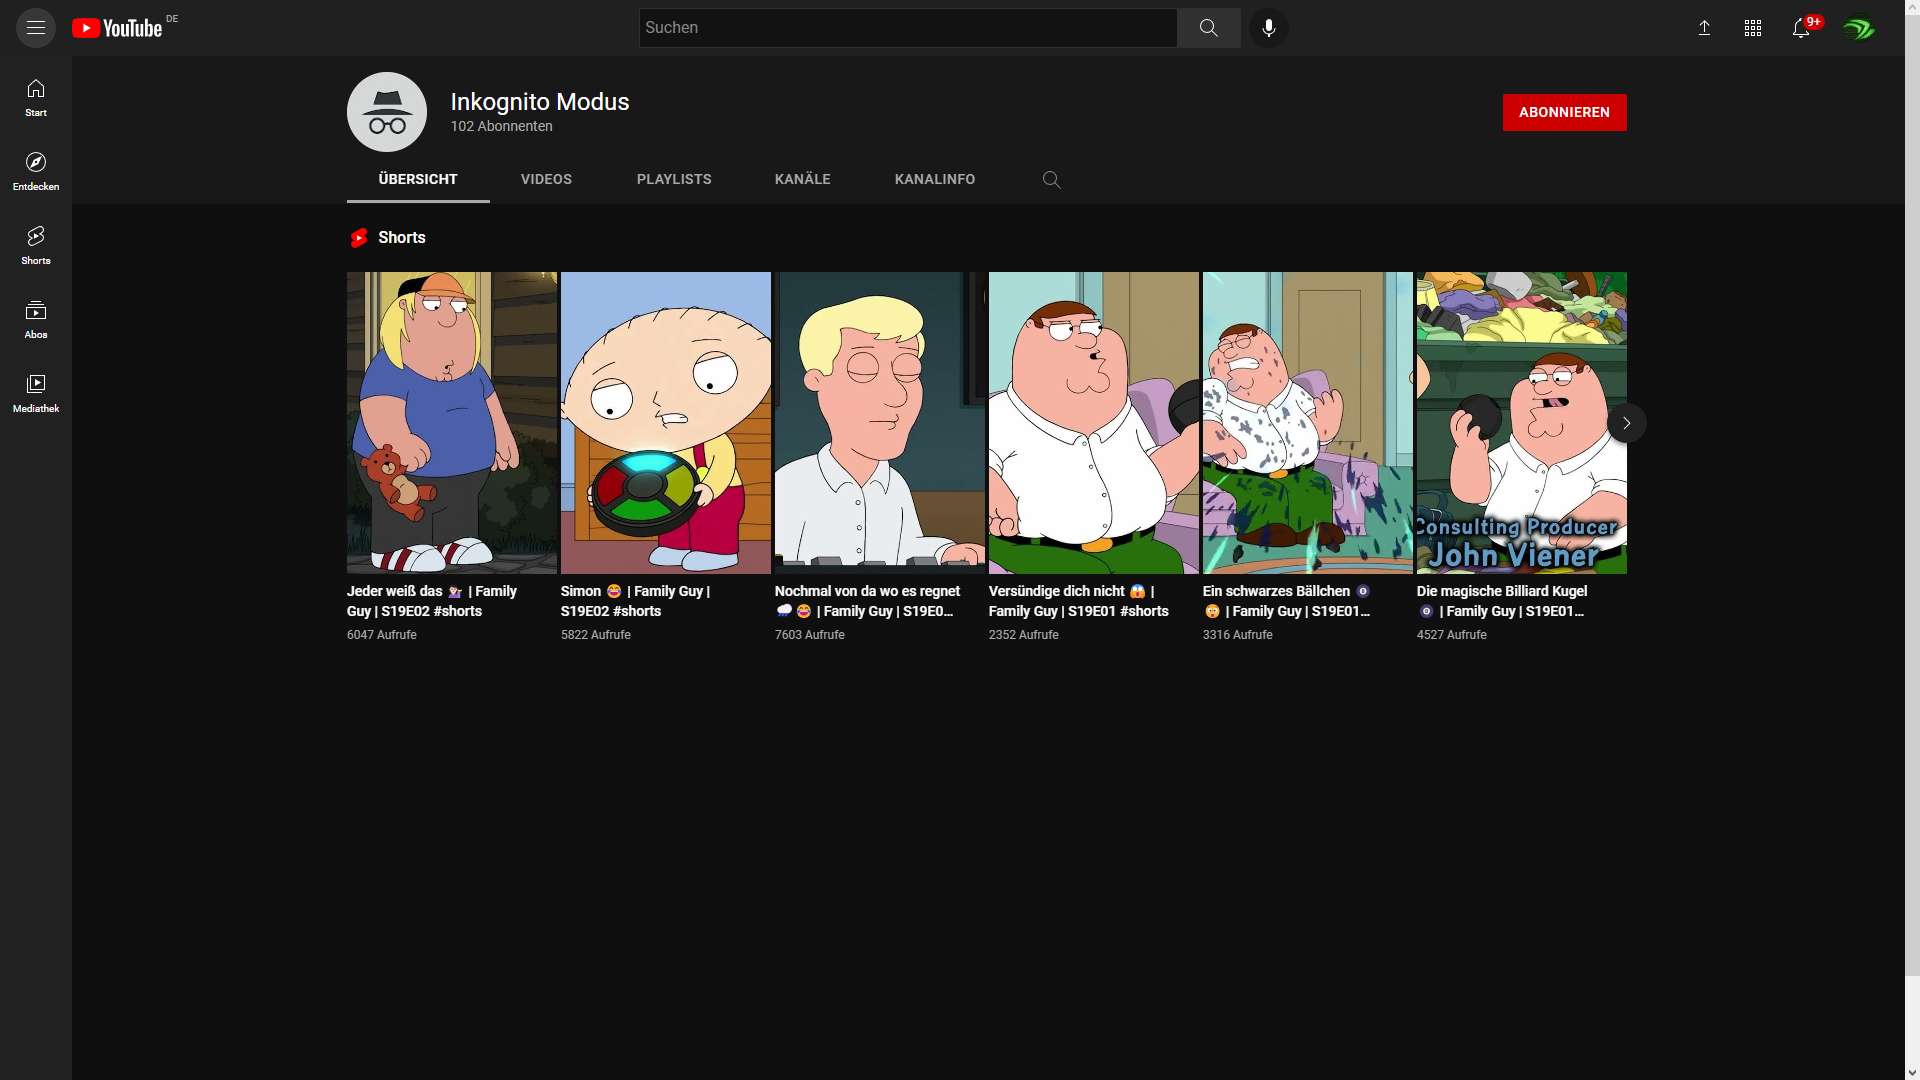Open Stewie Simon game thumbnail
This screenshot has width=1920, height=1080.
(665, 423)
